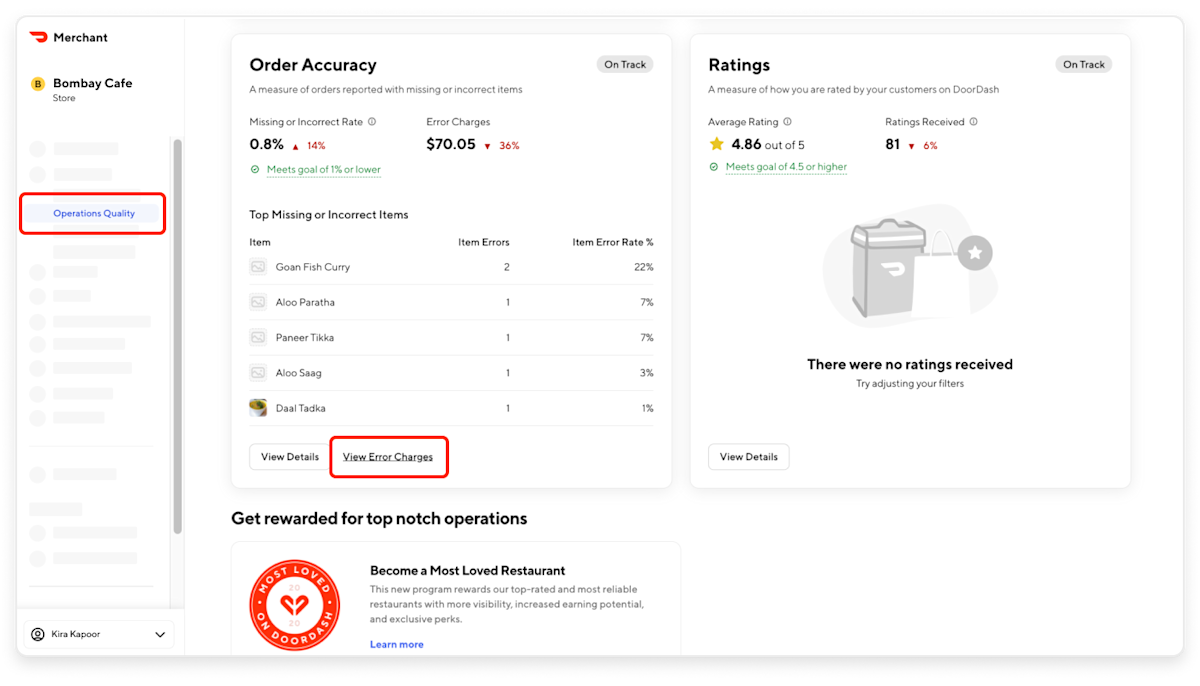Click the On Track badge in Ratings

click(1084, 64)
